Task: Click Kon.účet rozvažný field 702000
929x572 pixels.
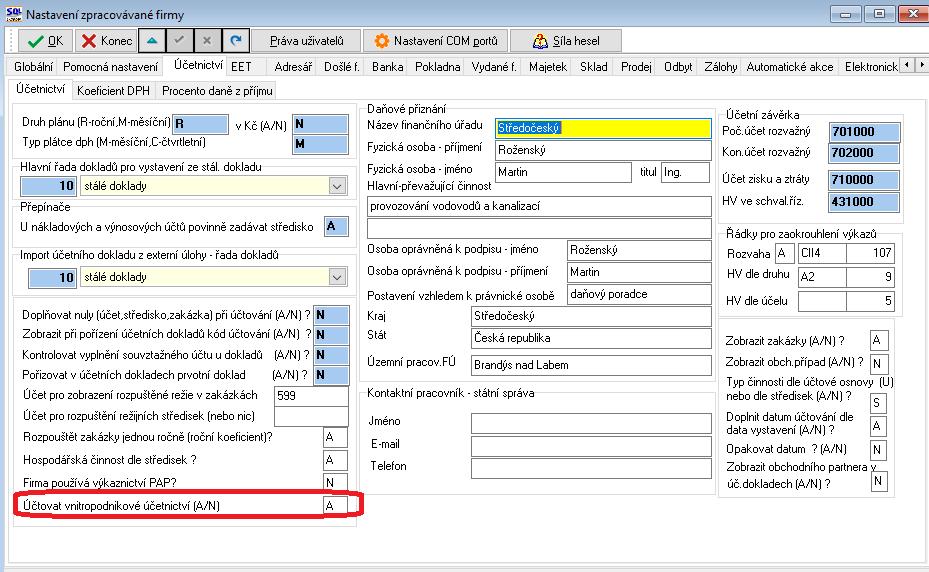Action: coord(864,153)
